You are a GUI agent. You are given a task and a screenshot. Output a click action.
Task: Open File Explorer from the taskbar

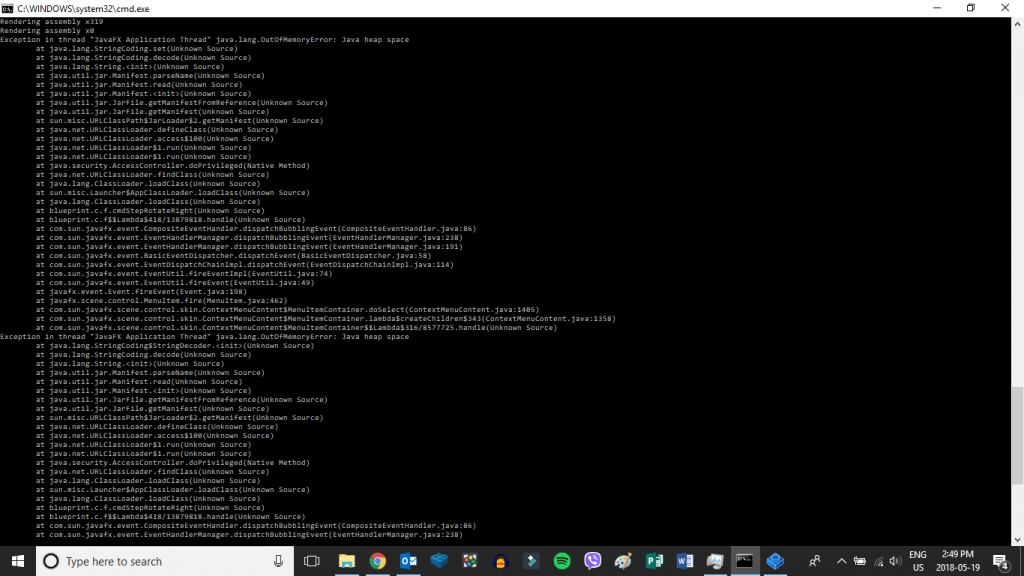pyautogui.click(x=347, y=561)
